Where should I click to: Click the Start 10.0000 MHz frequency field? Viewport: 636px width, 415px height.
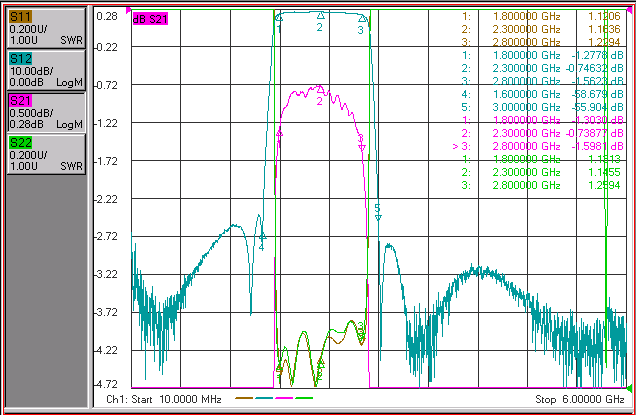pyautogui.click(x=163, y=399)
